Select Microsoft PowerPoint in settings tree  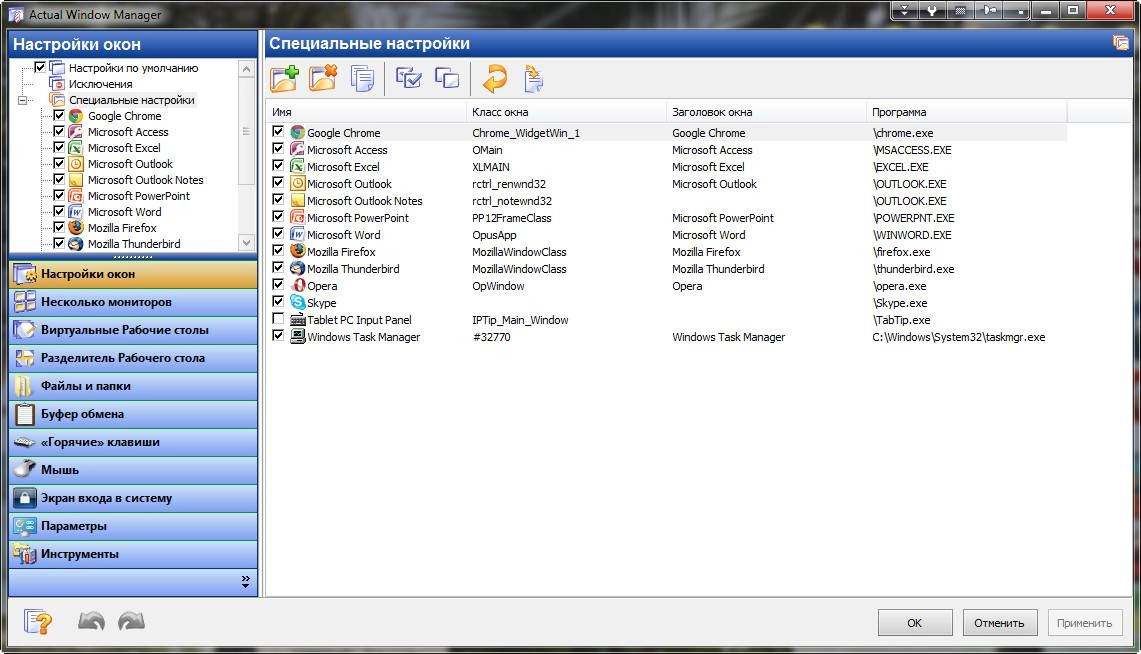point(139,196)
